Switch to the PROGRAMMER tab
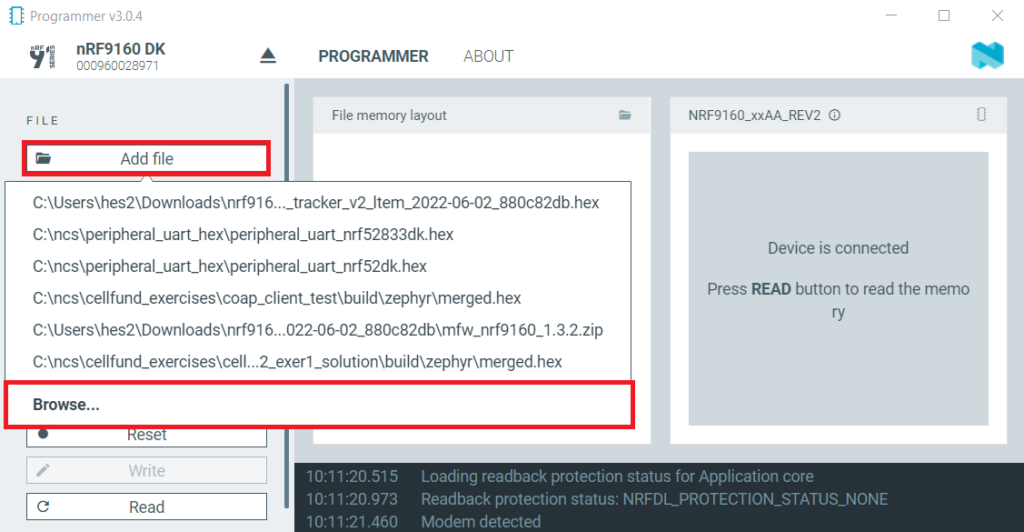The width and height of the screenshot is (1024, 532). (x=373, y=57)
